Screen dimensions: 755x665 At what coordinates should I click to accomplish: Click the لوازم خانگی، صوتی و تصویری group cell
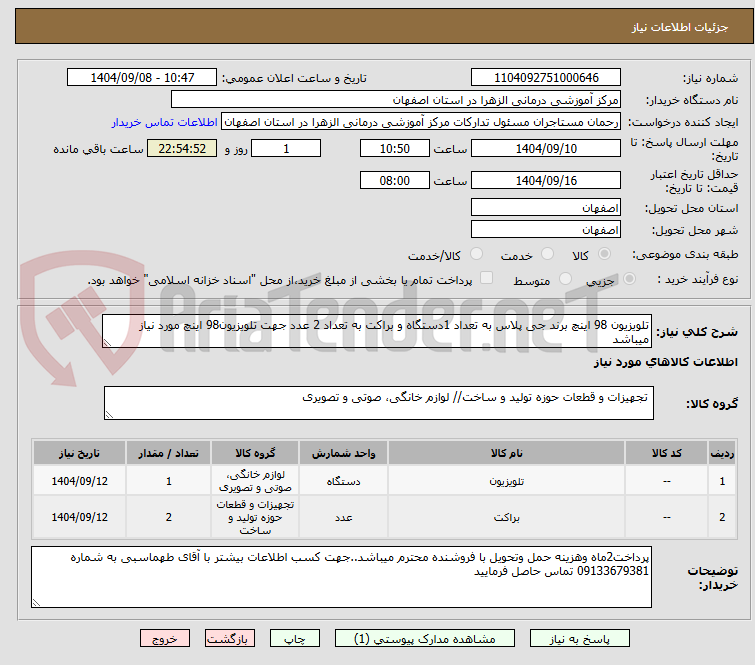point(255,481)
